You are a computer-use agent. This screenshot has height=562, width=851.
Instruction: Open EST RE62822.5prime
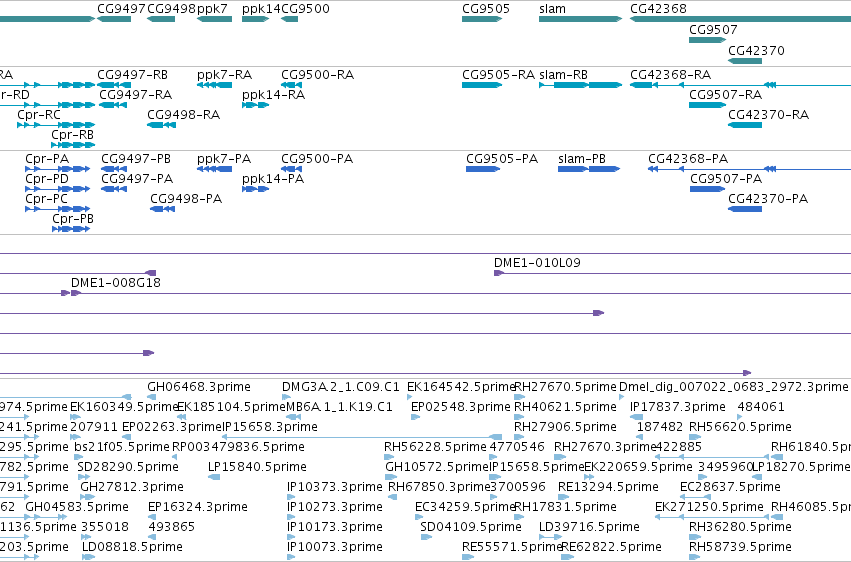tap(612, 547)
